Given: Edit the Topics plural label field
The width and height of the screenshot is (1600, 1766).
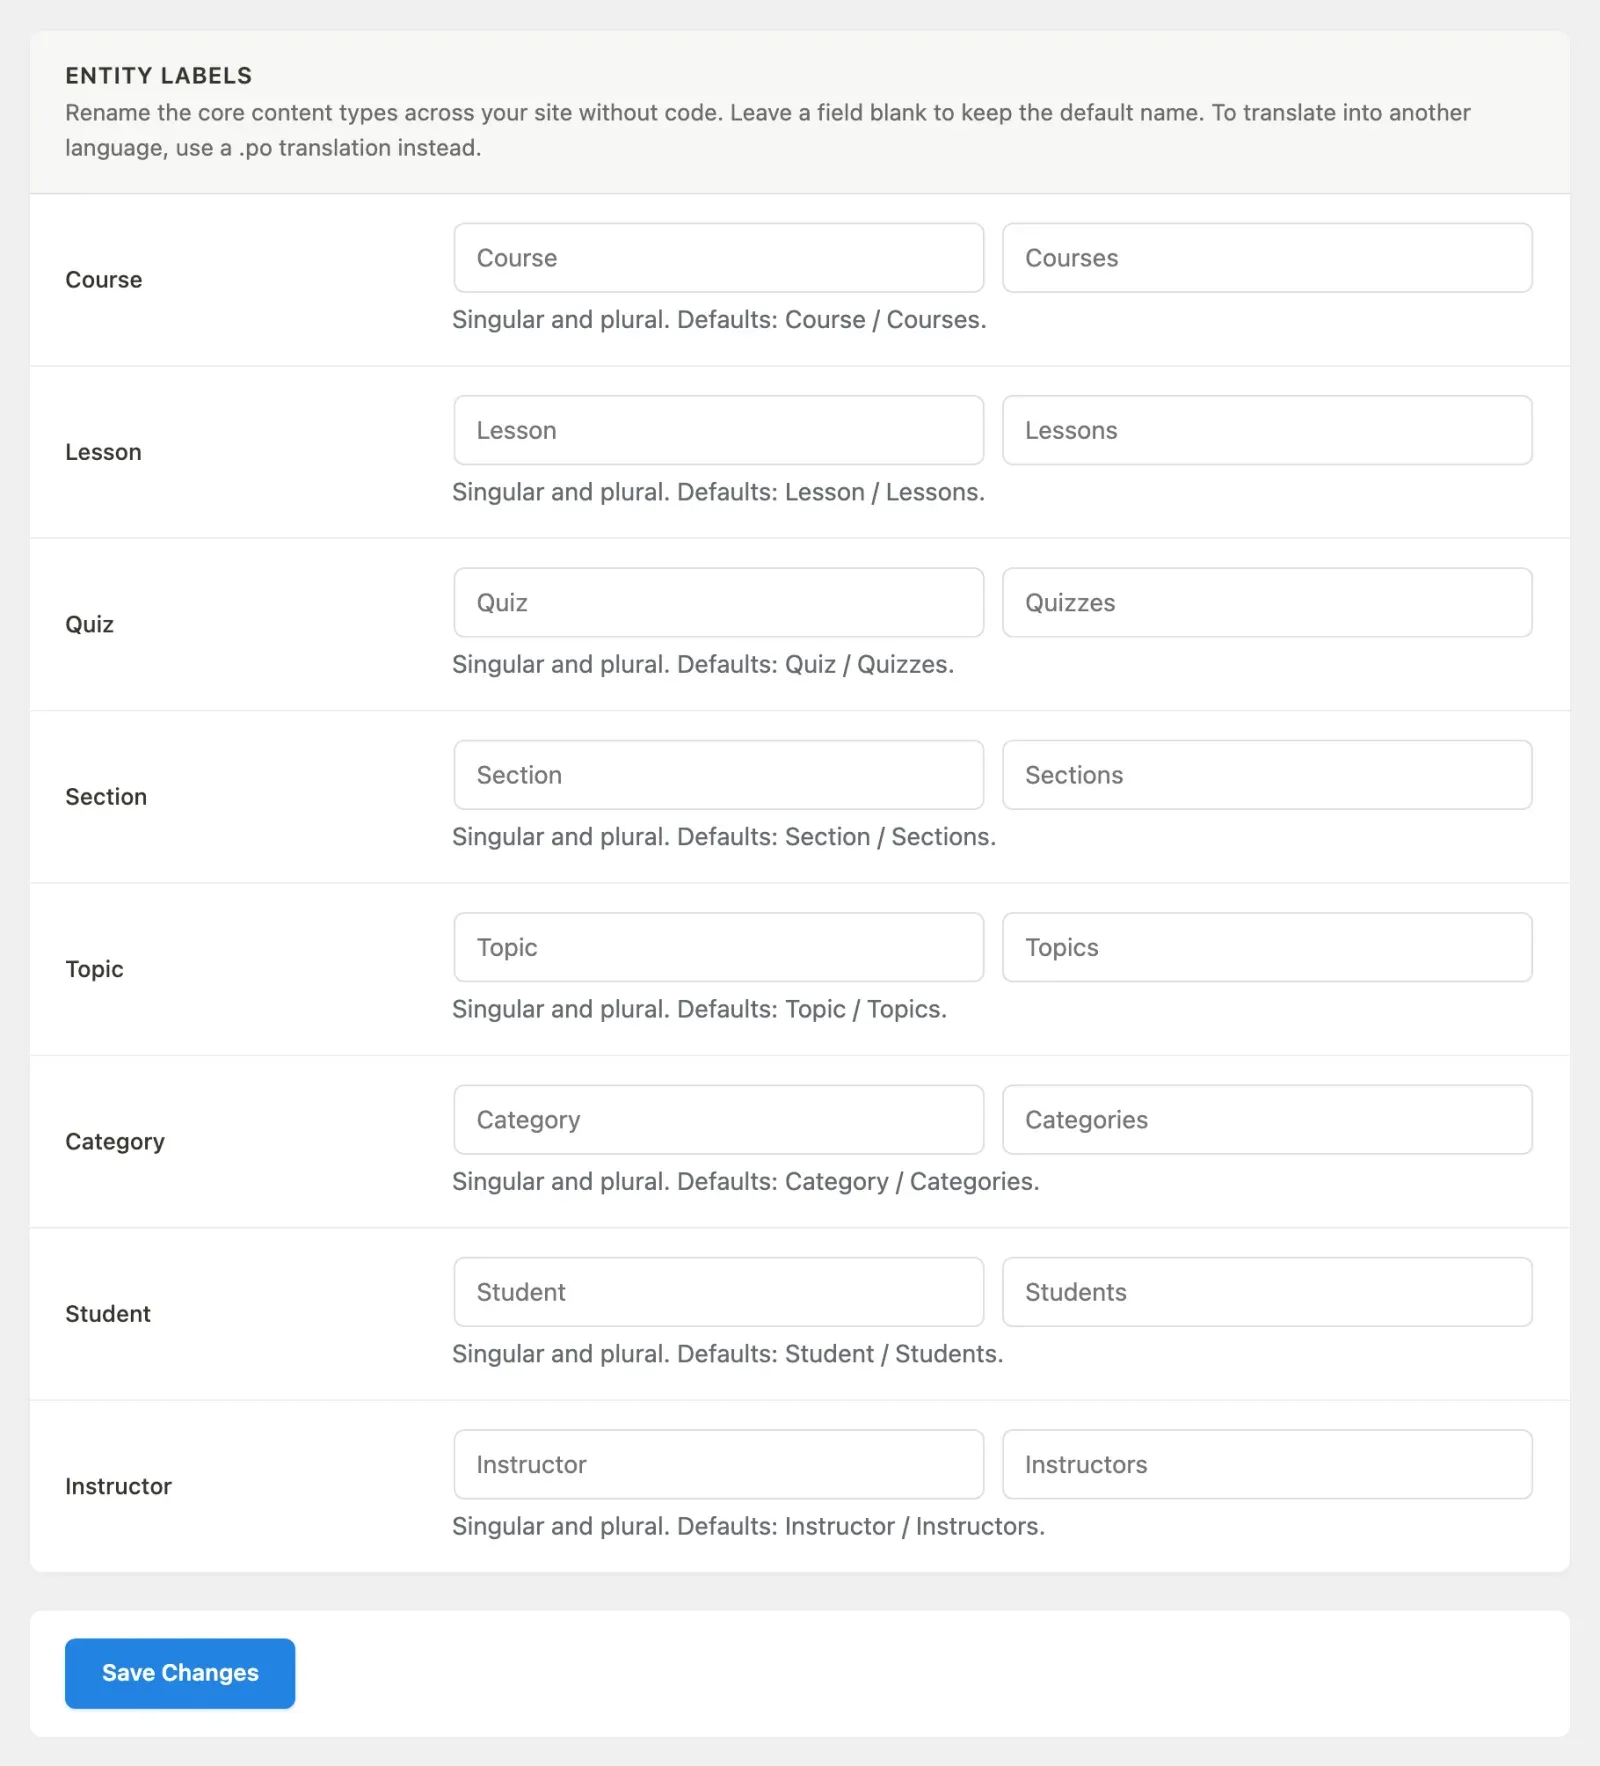Looking at the screenshot, I should click(x=1267, y=947).
